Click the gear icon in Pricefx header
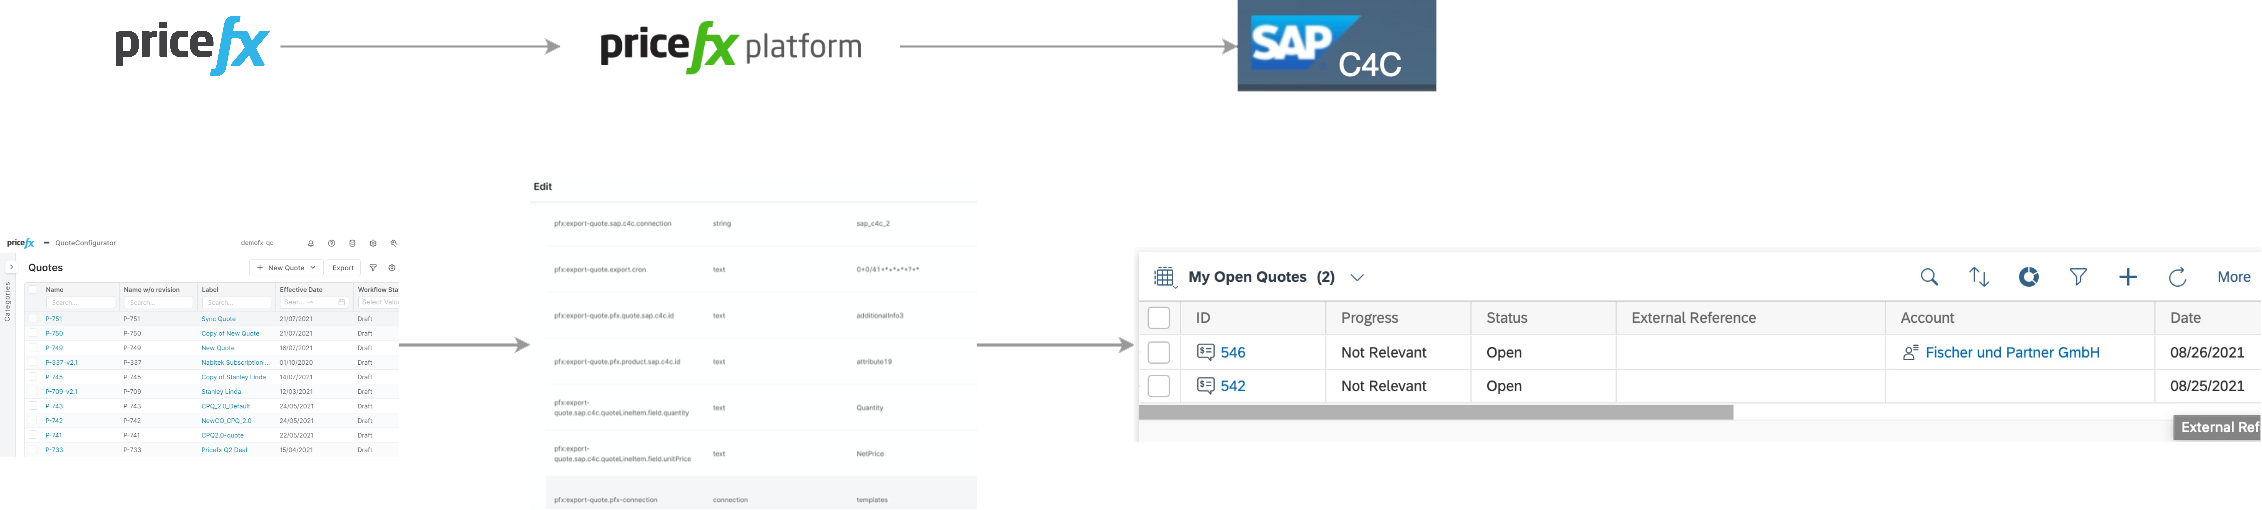The width and height of the screenshot is (2262, 510). (x=373, y=243)
